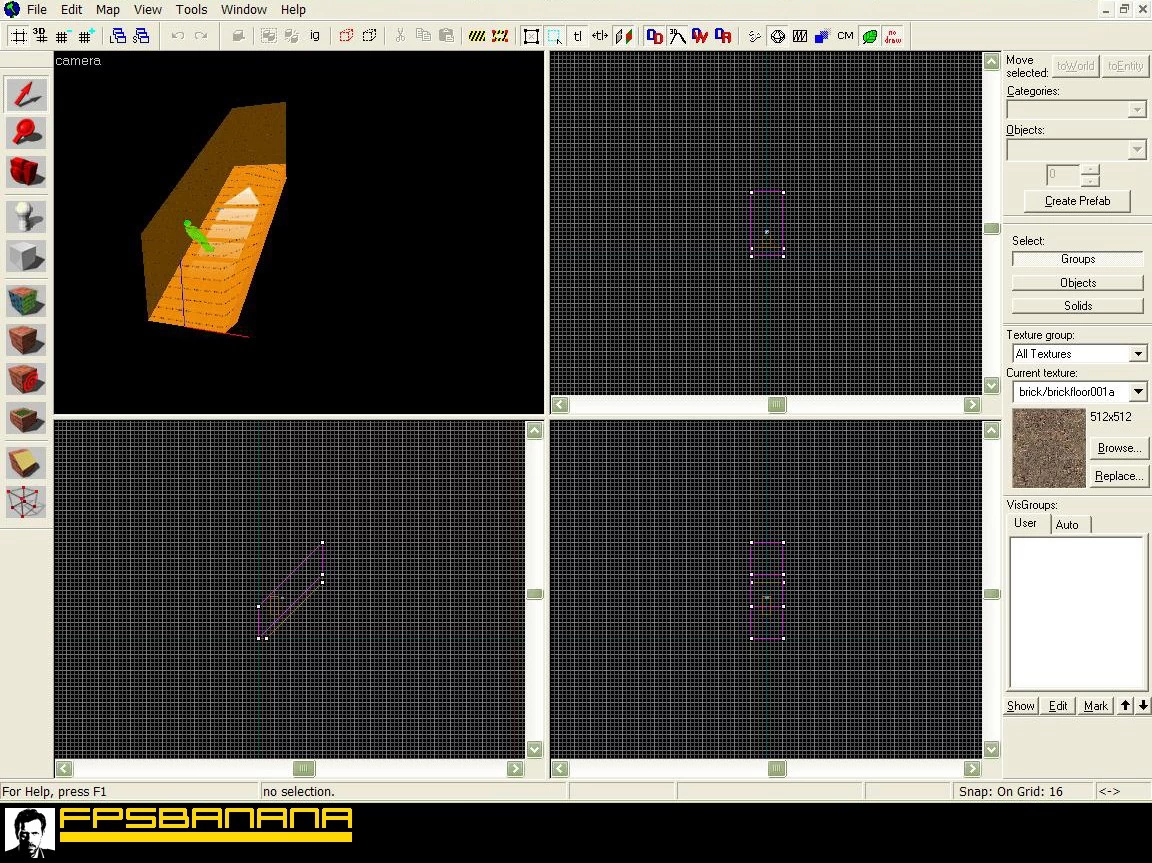The image size is (1152, 863).
Task: Select the Apply Decals tool
Action: (26, 379)
